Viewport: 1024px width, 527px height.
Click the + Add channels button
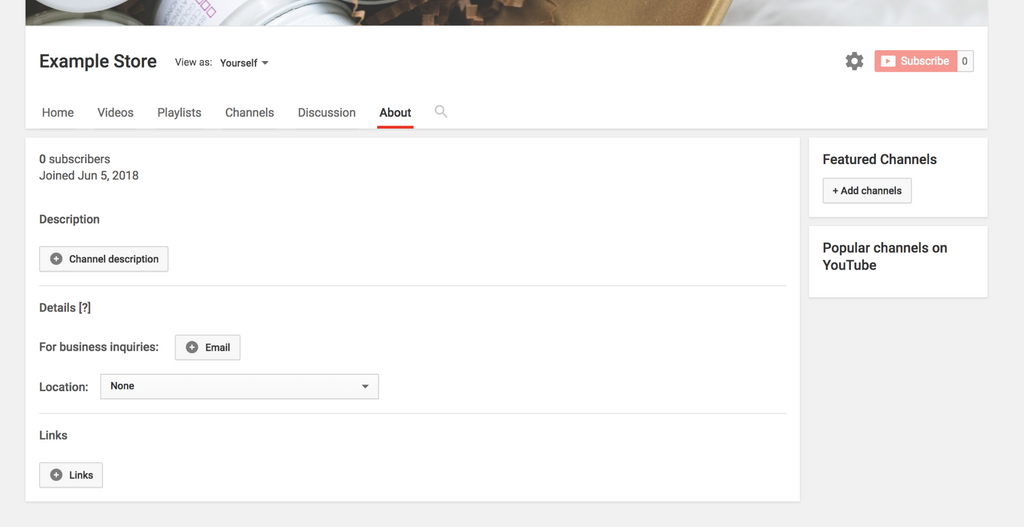pos(867,191)
